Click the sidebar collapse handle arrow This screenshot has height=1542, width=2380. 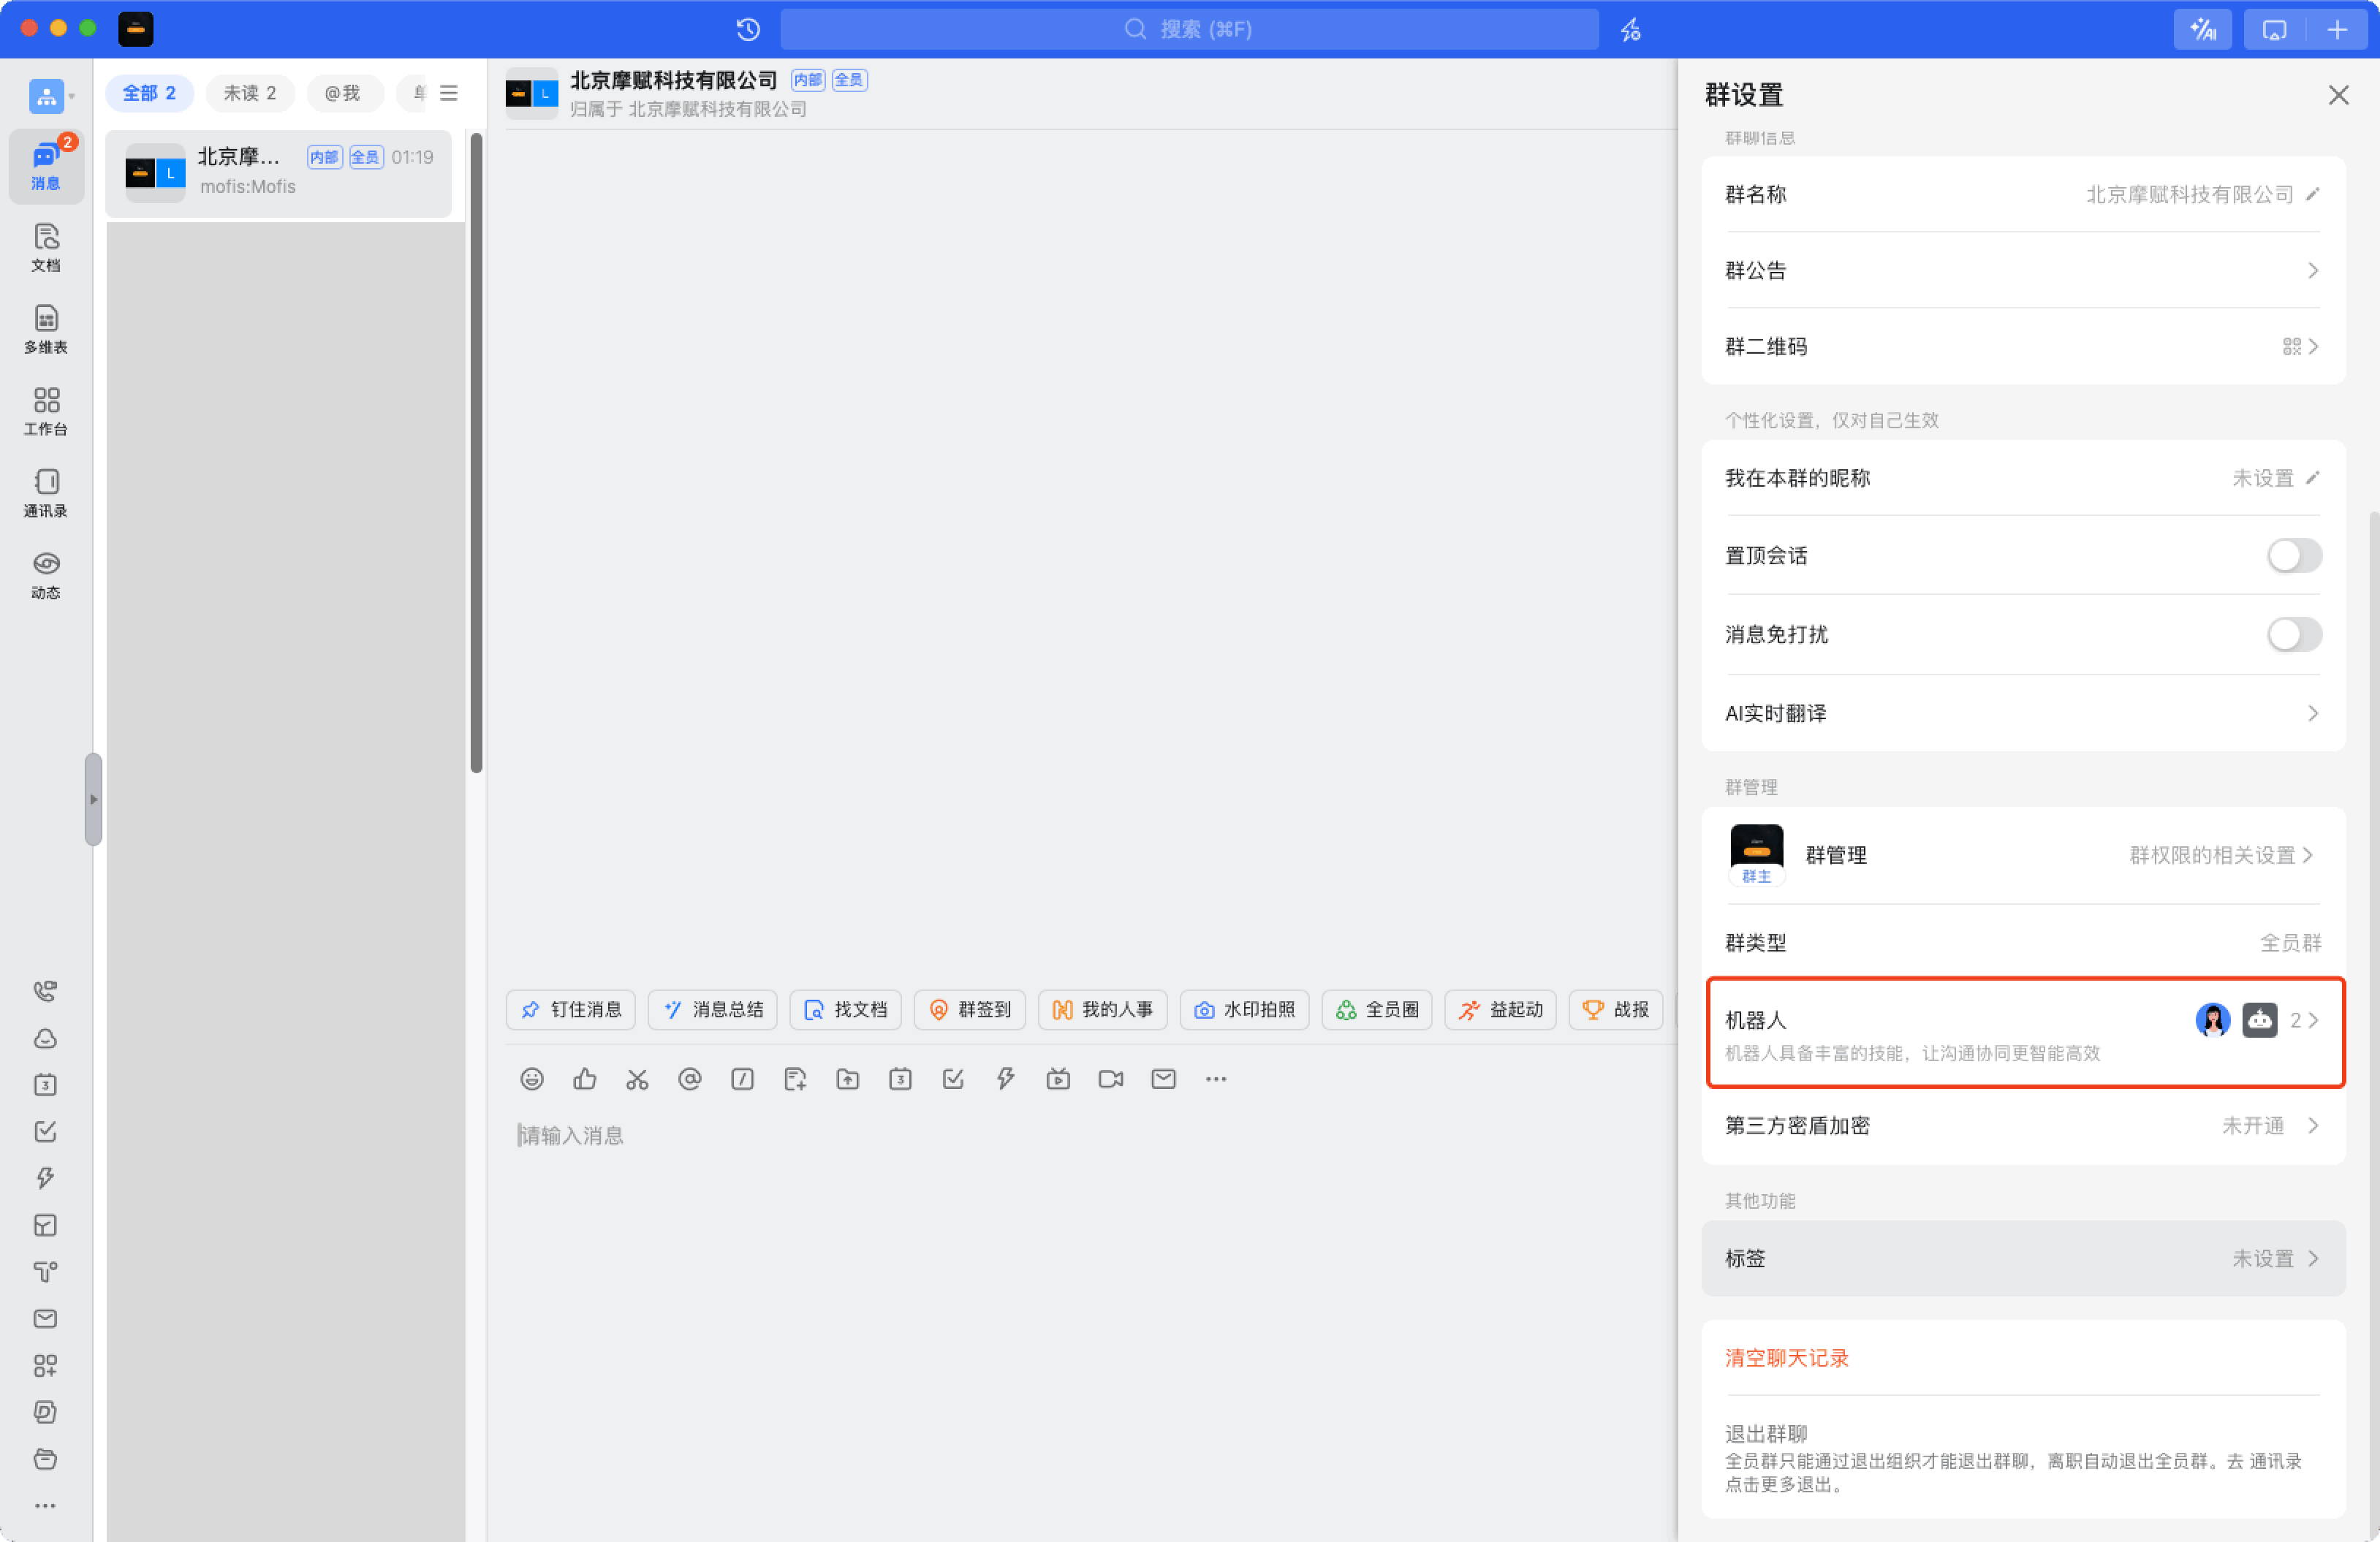tap(93, 799)
